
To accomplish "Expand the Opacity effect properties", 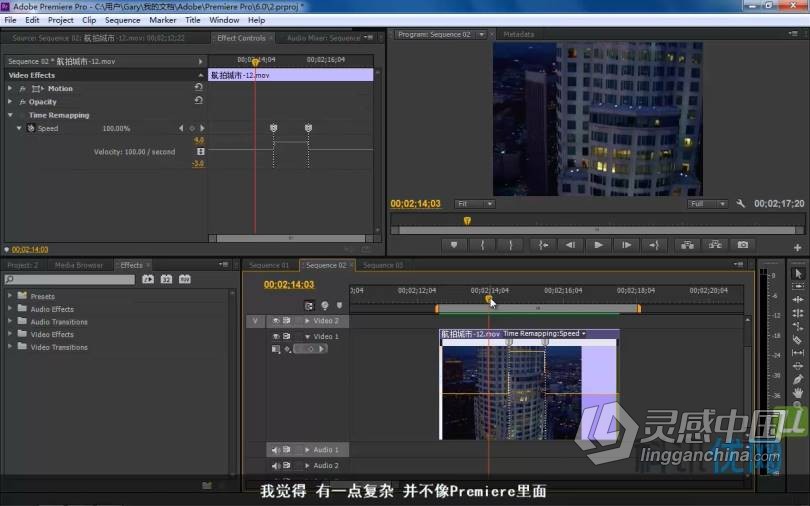I will (10, 102).
